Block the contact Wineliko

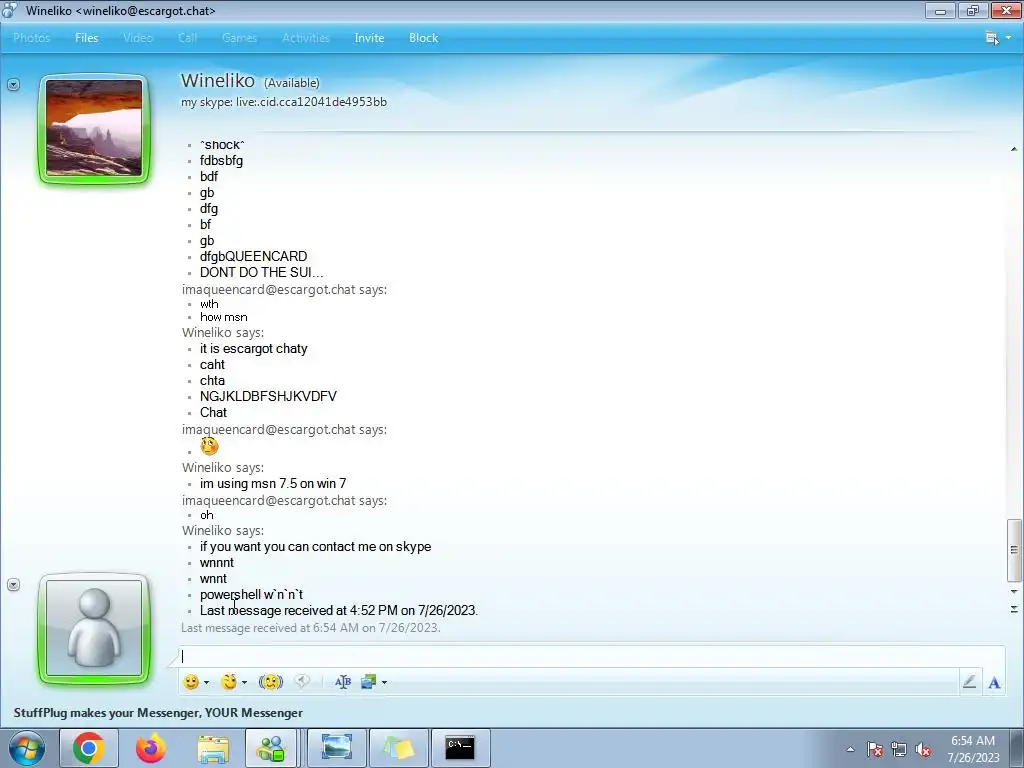click(x=423, y=38)
